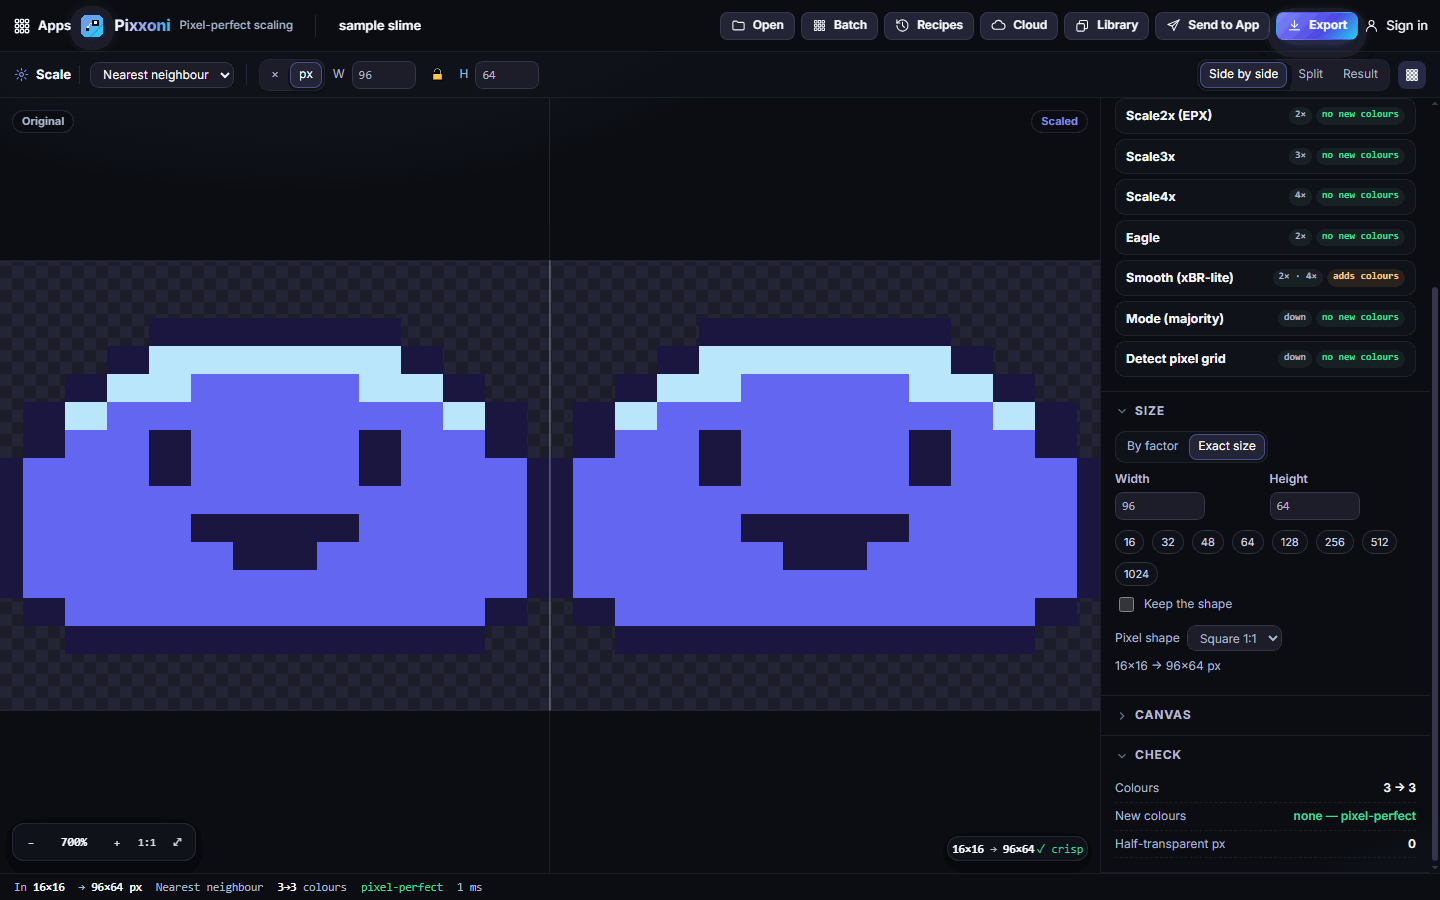Open the Library
This screenshot has width=1440, height=900.
click(x=1106, y=25)
